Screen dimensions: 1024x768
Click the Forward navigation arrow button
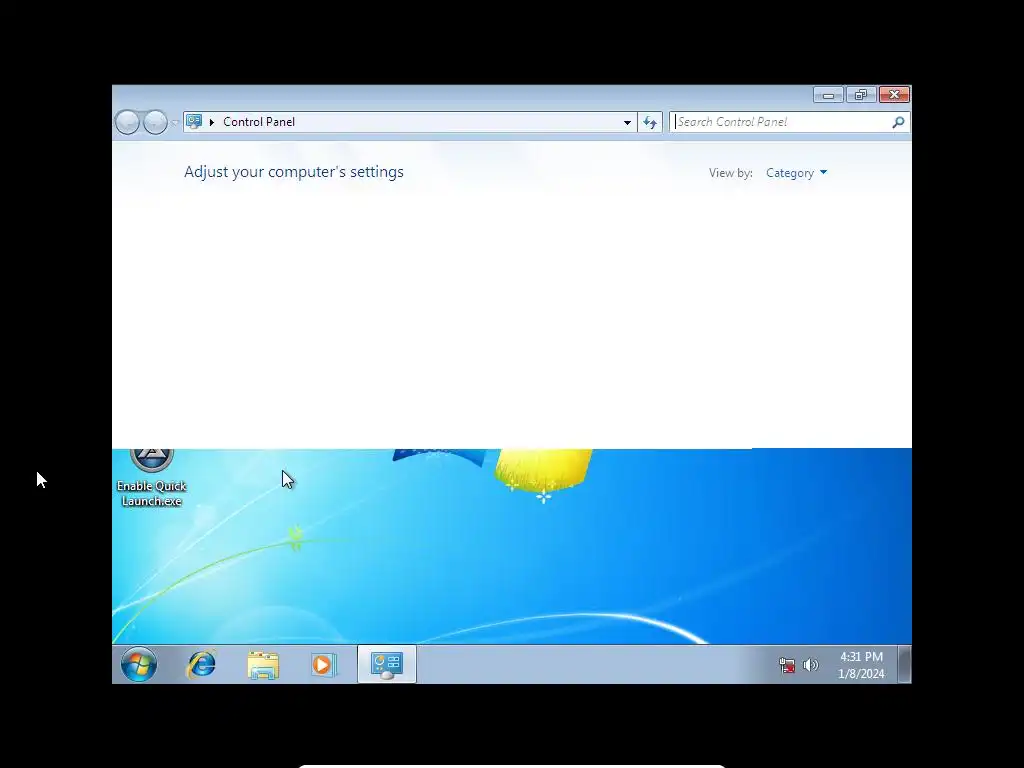coord(155,122)
